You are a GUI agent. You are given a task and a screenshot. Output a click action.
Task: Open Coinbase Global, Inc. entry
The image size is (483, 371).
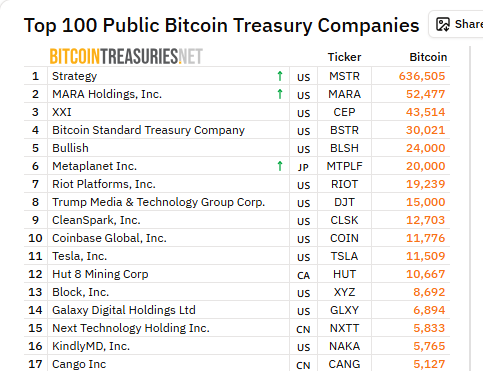(x=109, y=238)
